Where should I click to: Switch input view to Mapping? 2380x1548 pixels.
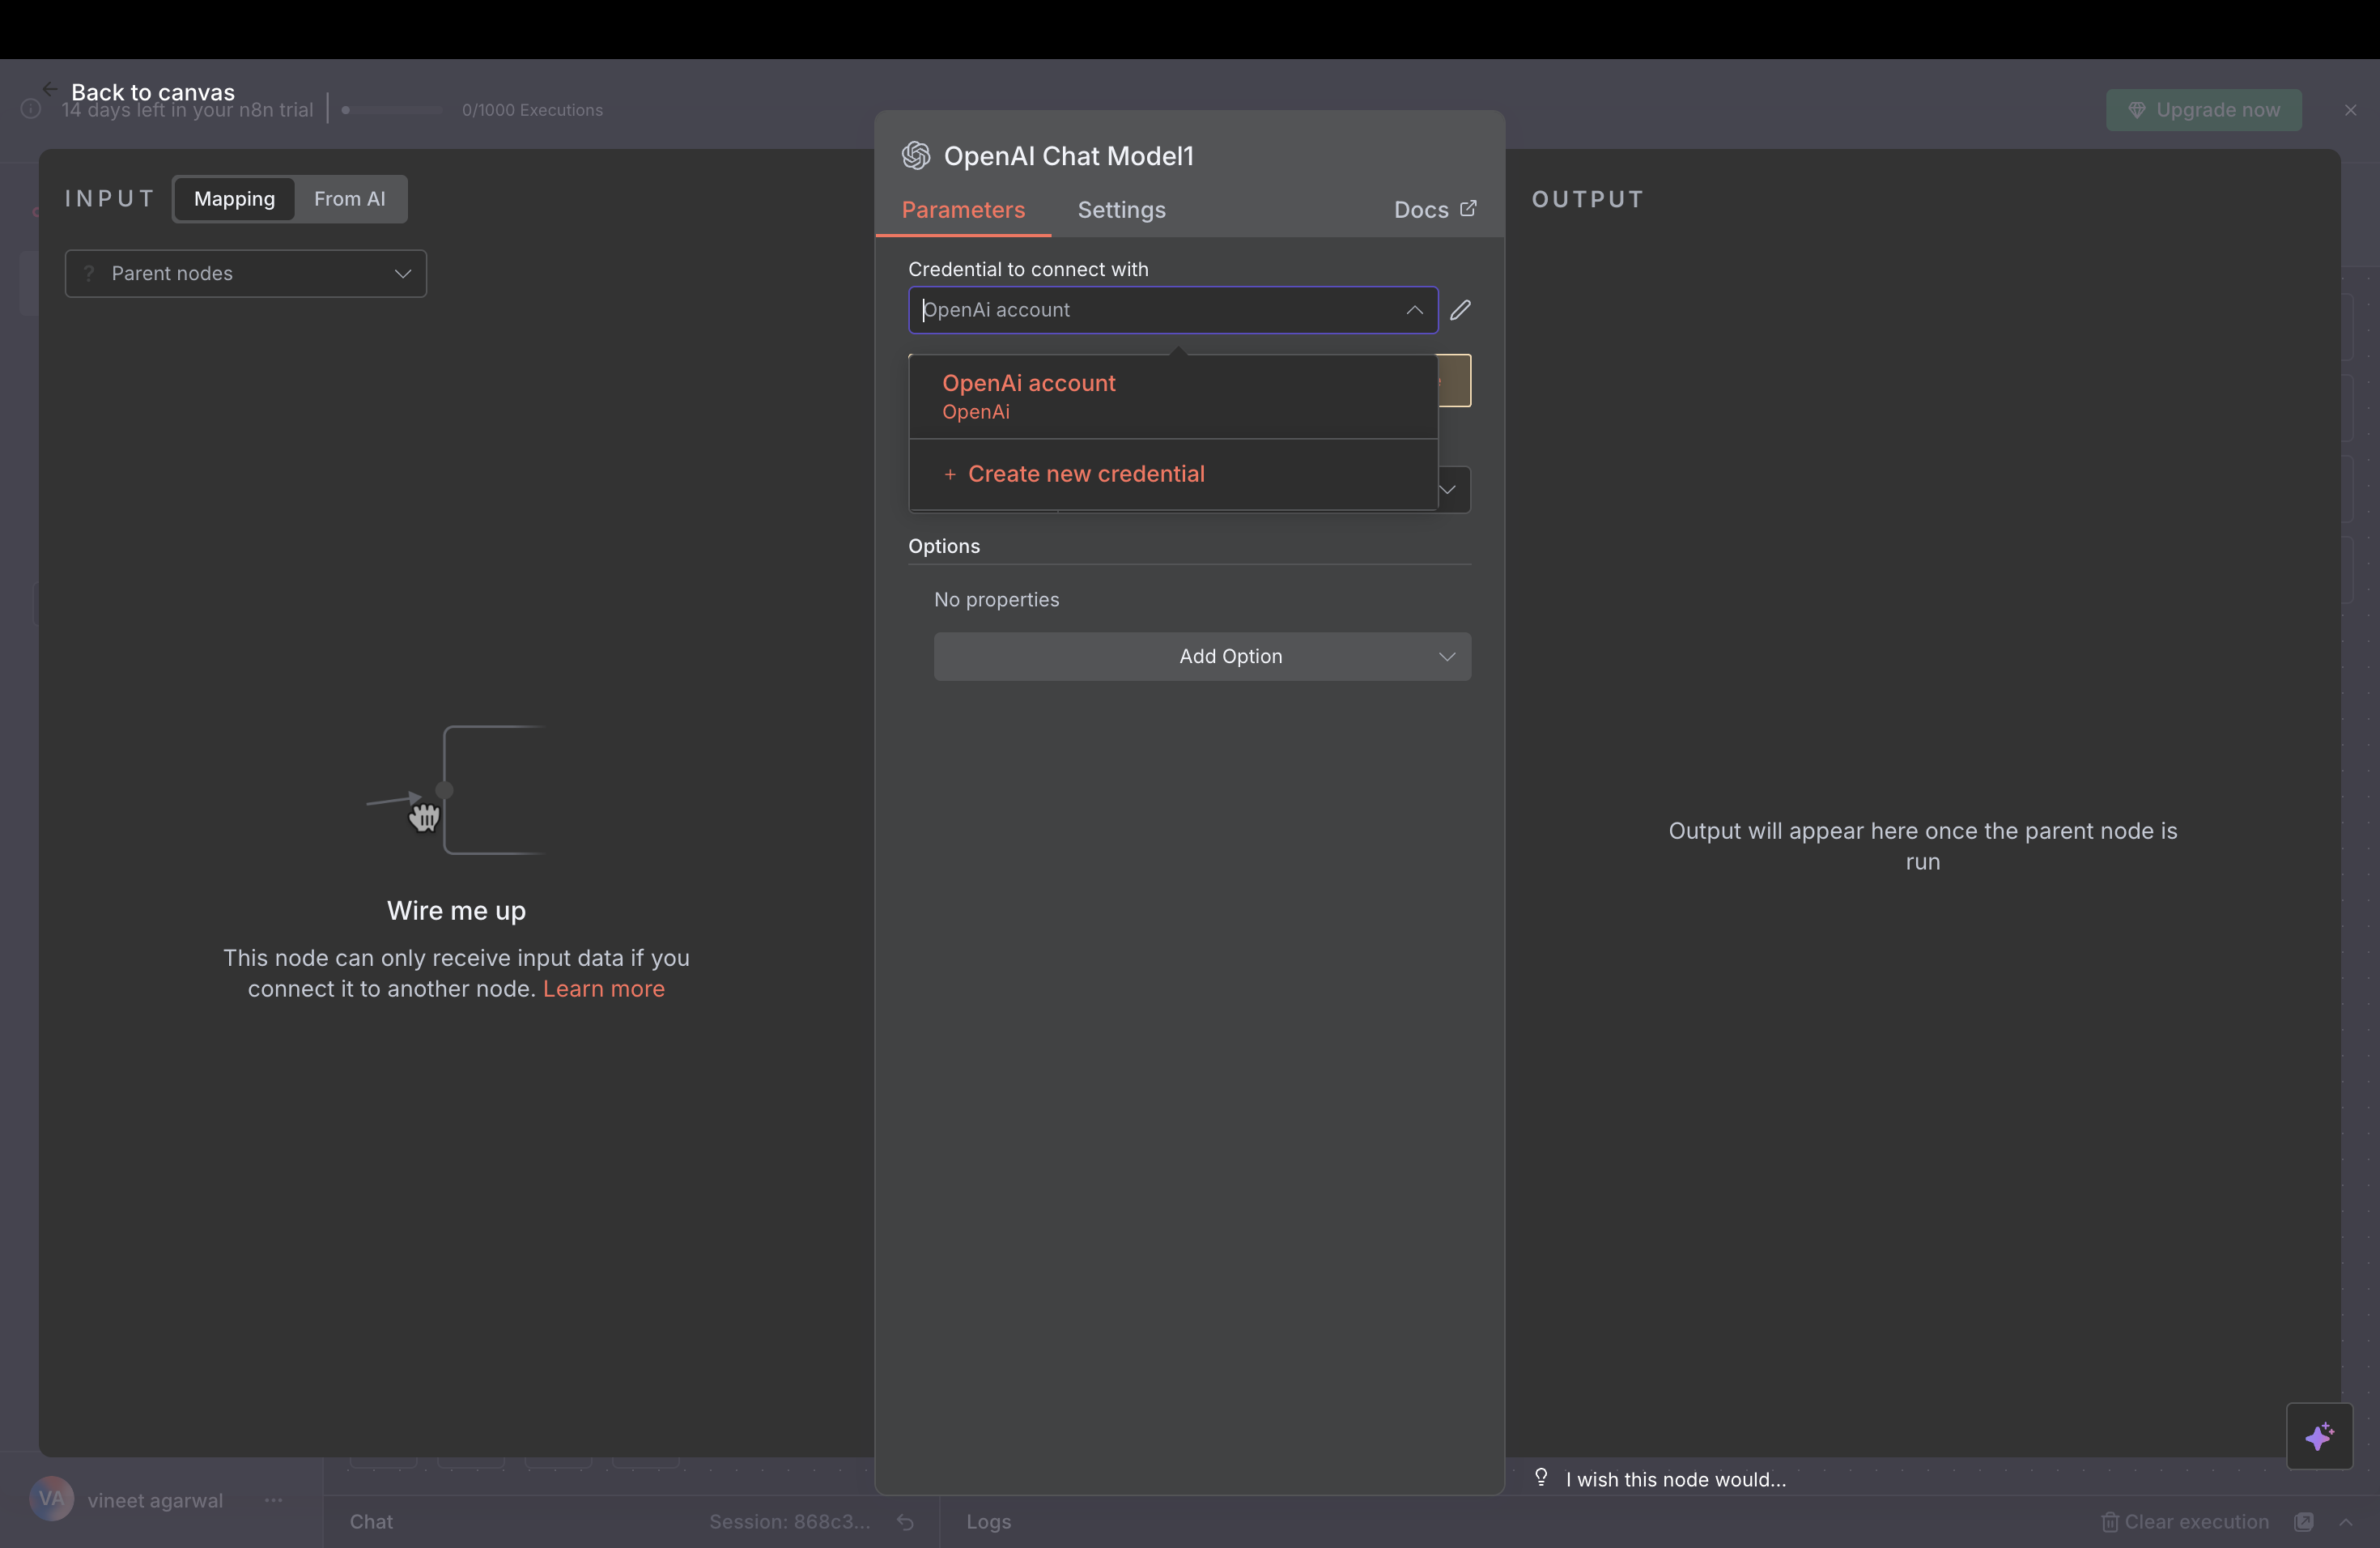234,199
